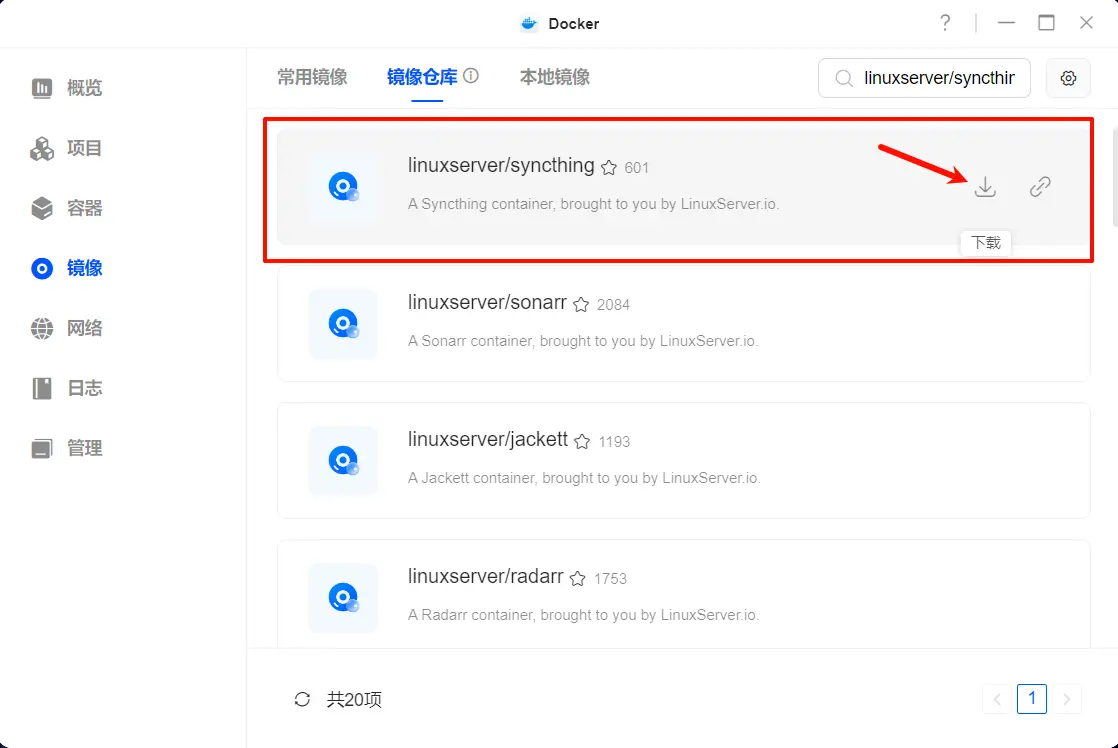Star the linuxserver/sonarr image

[581, 305]
